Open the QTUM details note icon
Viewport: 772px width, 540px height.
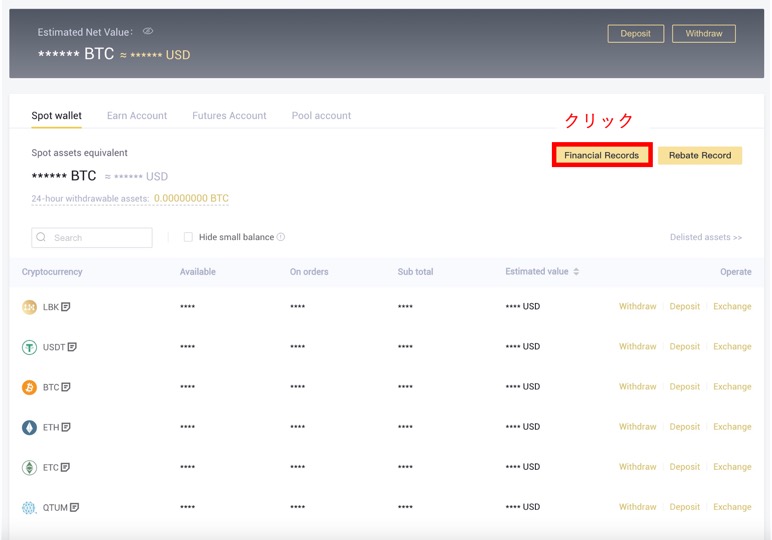pyautogui.click(x=74, y=507)
